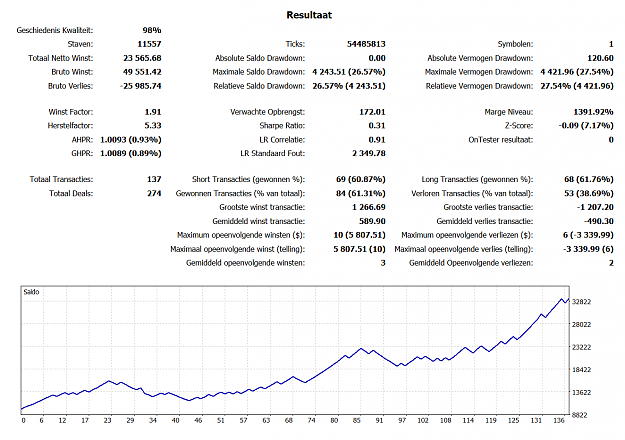This screenshot has width=625, height=440.
Task: Select Relatieve Saldo Drawdown value 26.57% (4 243.51)
Action: click(x=349, y=86)
